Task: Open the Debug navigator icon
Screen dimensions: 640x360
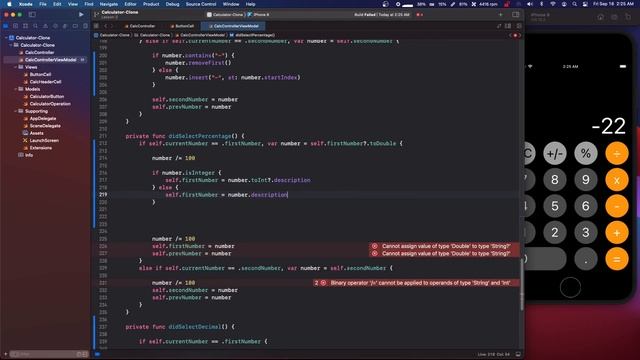Action: pyautogui.click(x=65, y=26)
